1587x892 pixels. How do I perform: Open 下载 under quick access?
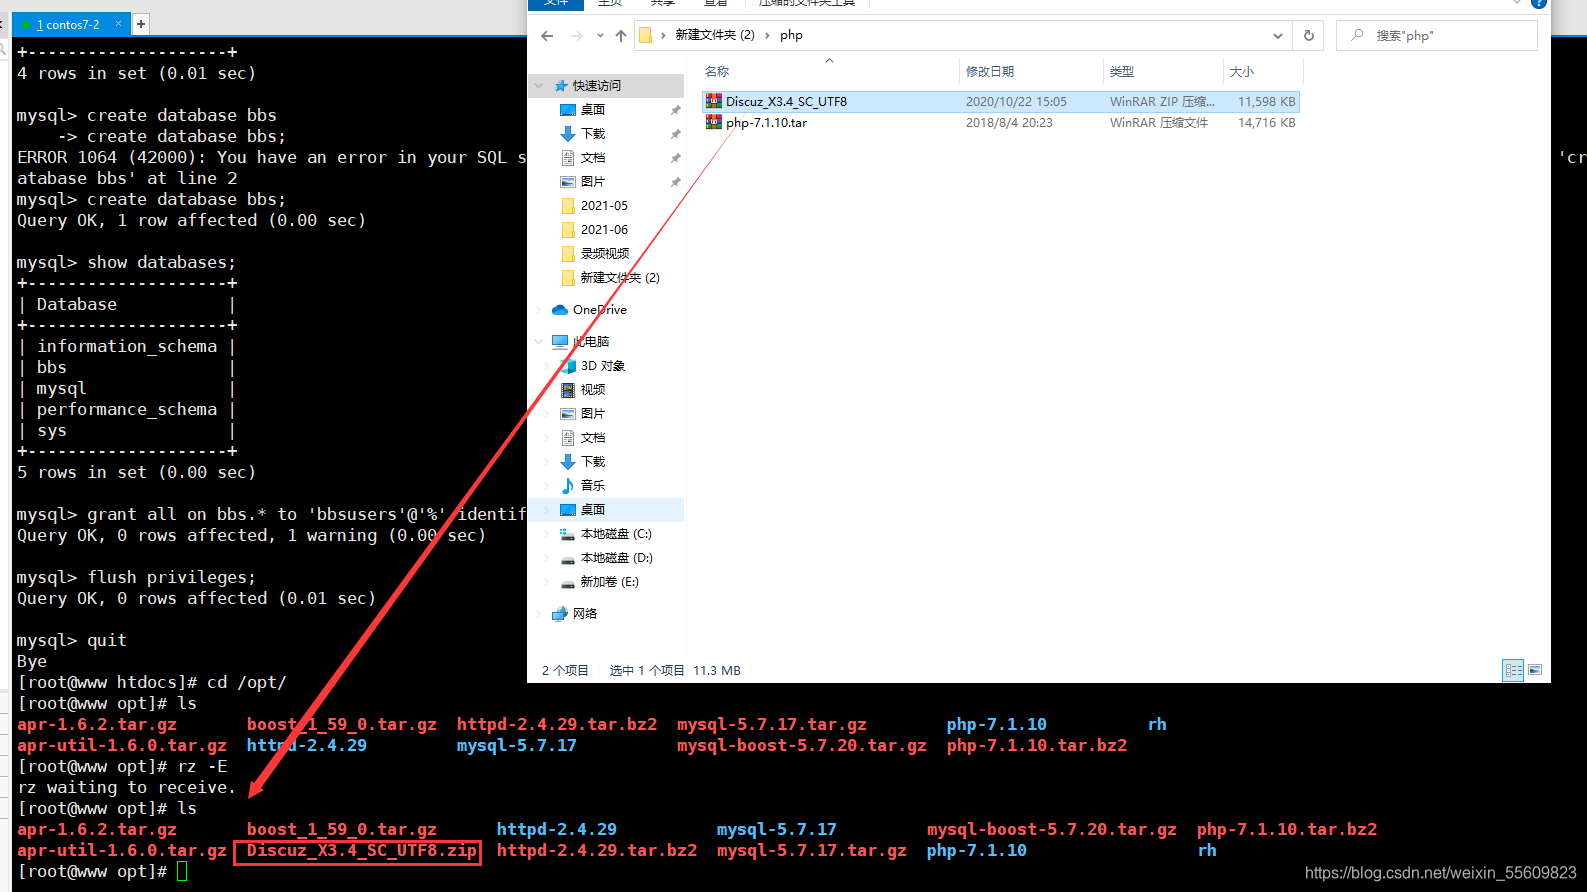(x=593, y=134)
